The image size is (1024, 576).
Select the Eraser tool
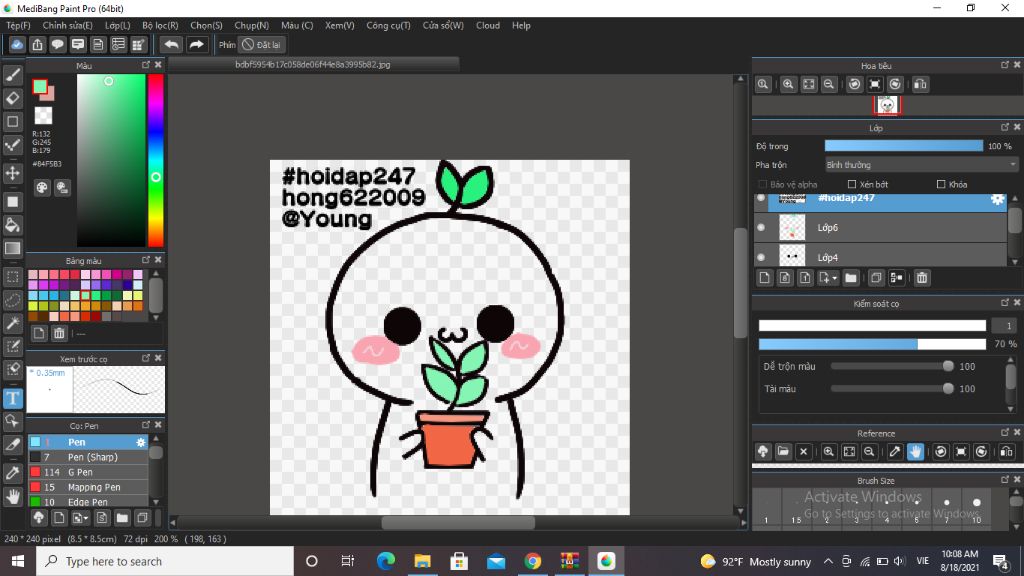tap(13, 98)
